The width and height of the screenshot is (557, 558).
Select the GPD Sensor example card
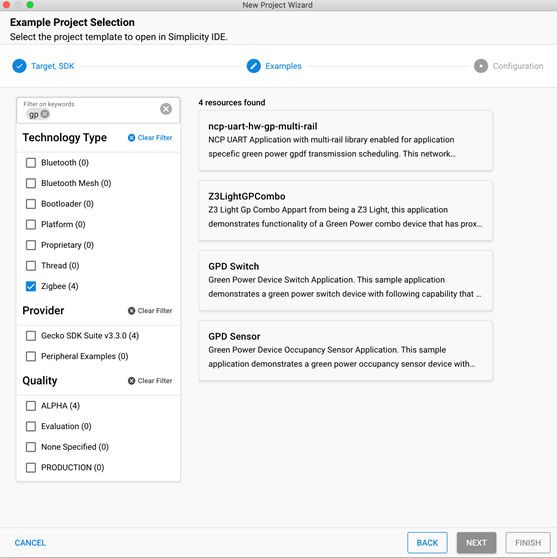[345, 351]
